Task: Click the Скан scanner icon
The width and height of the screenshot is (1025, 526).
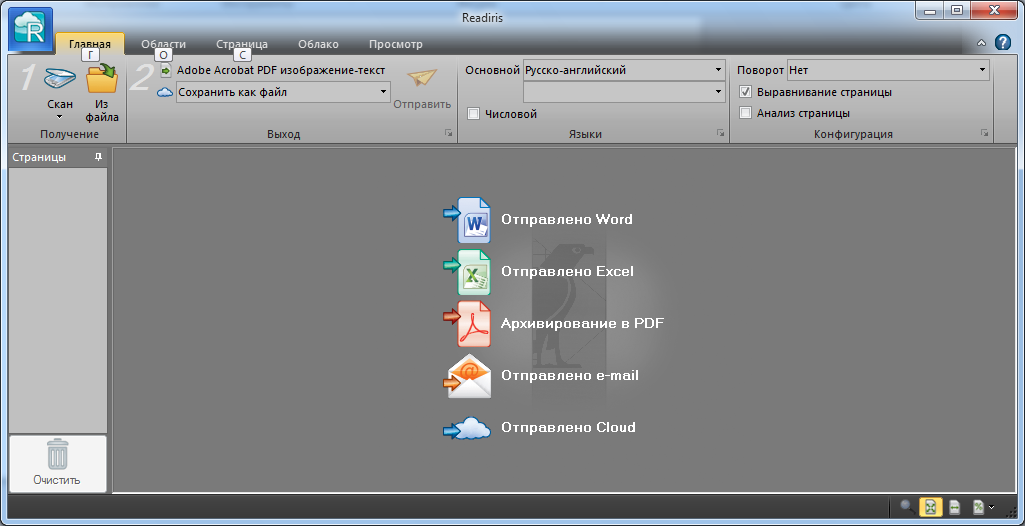Action: pyautogui.click(x=59, y=79)
